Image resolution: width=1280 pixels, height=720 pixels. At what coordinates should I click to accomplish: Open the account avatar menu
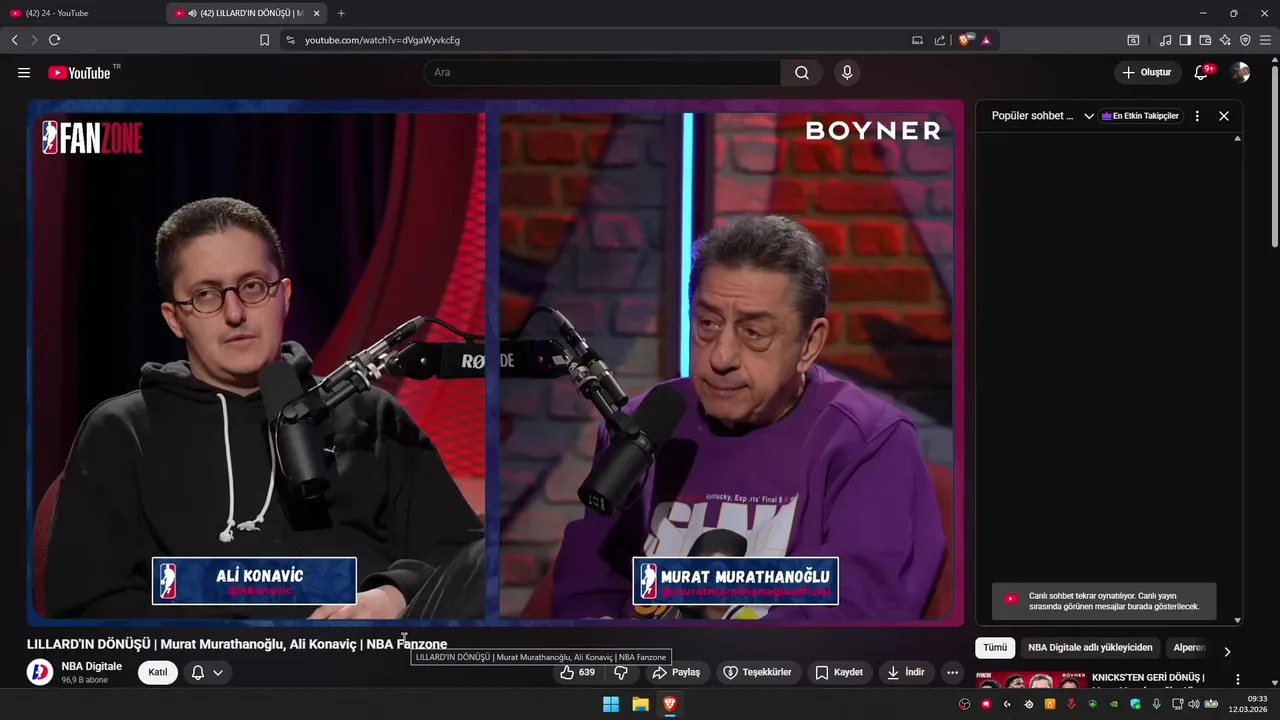1240,72
